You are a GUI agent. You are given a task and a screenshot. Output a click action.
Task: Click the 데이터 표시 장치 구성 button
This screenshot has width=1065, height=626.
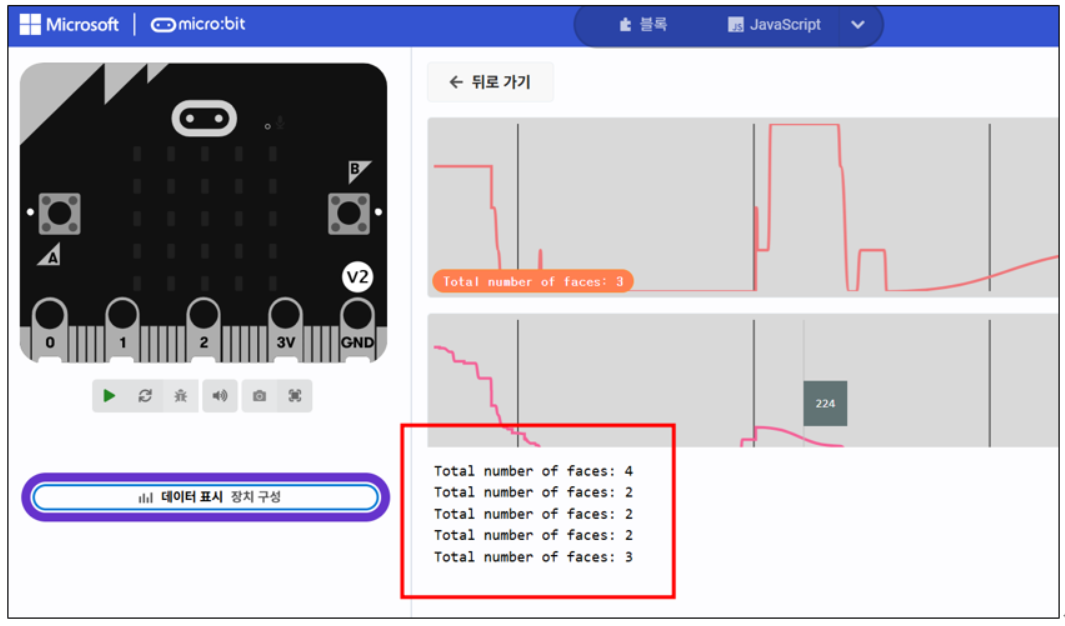pos(206,497)
